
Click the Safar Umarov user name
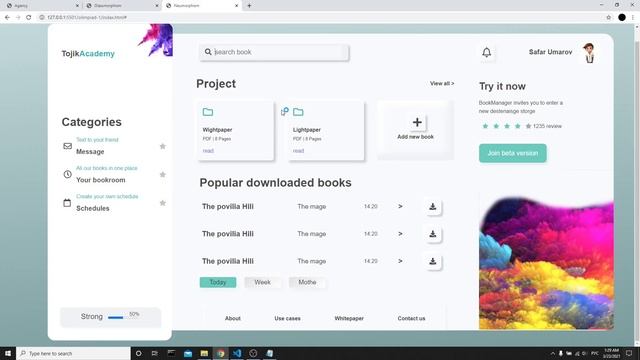tap(551, 52)
